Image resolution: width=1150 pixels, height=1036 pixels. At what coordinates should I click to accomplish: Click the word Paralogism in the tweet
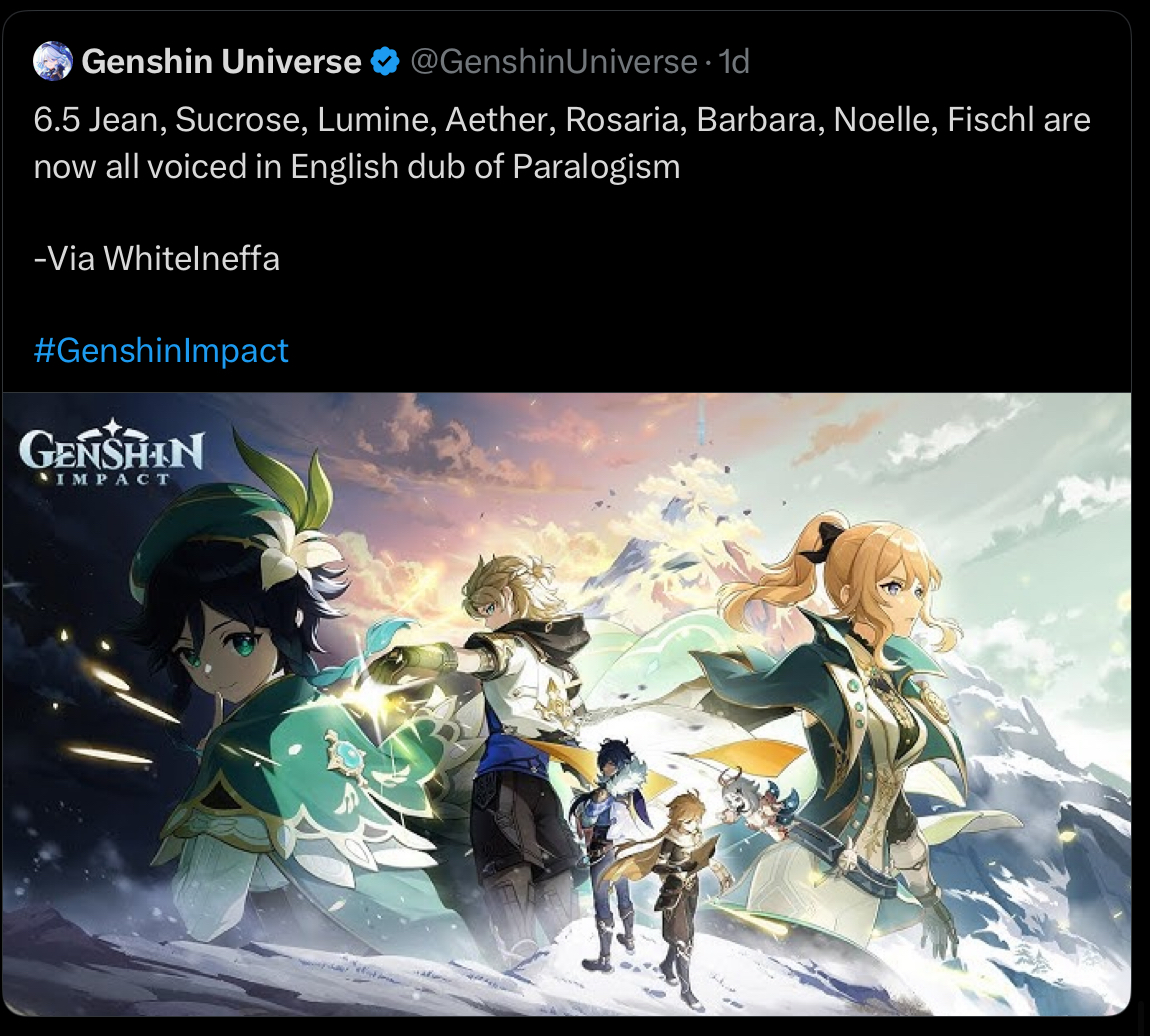point(596,167)
